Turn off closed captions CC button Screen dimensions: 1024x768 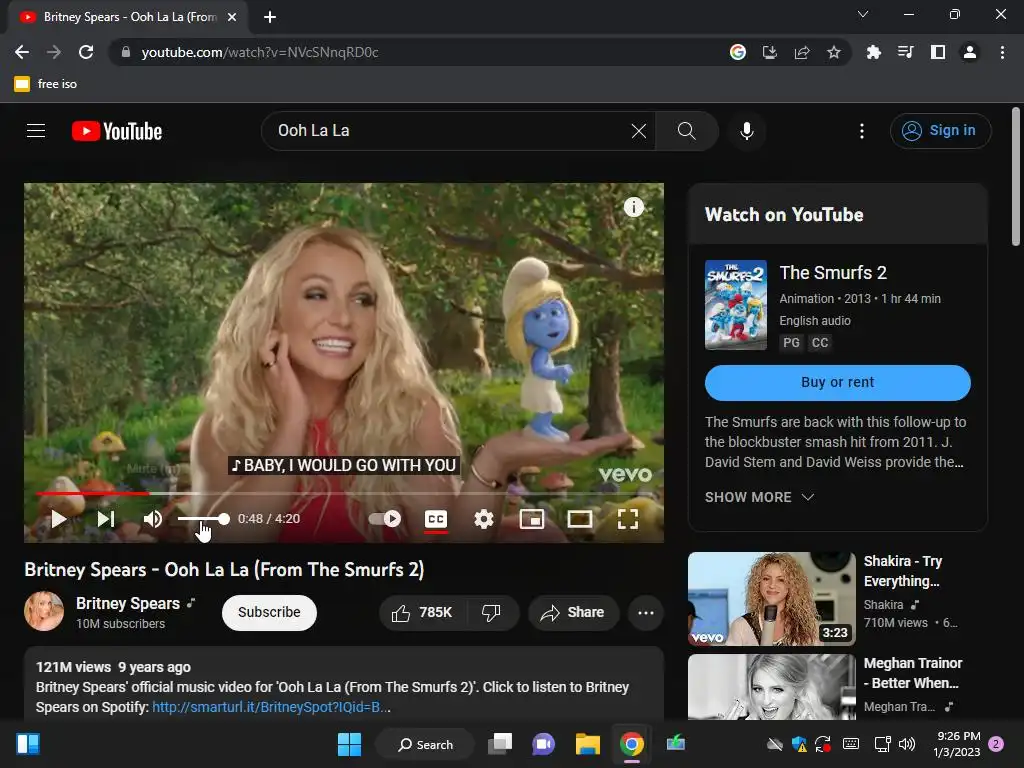pos(436,519)
